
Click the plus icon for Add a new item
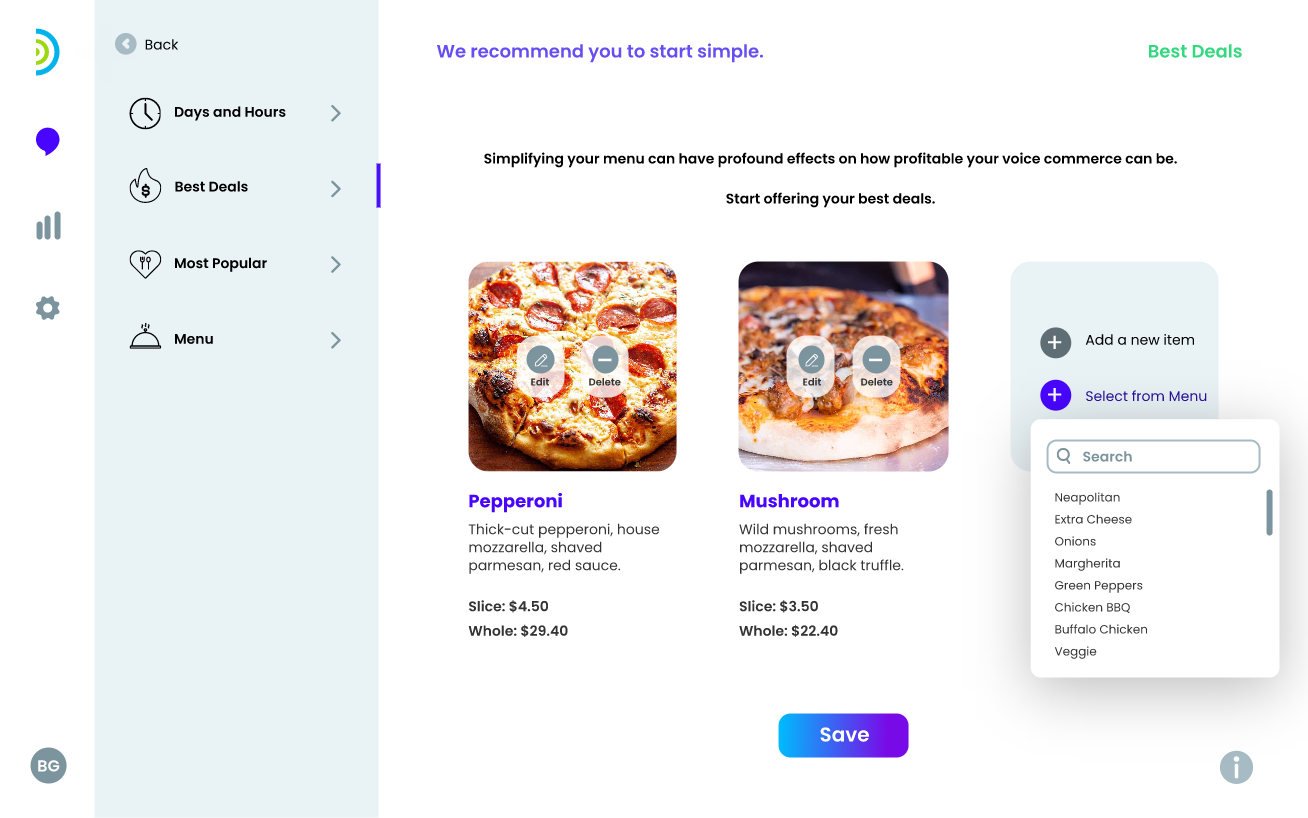click(1055, 342)
